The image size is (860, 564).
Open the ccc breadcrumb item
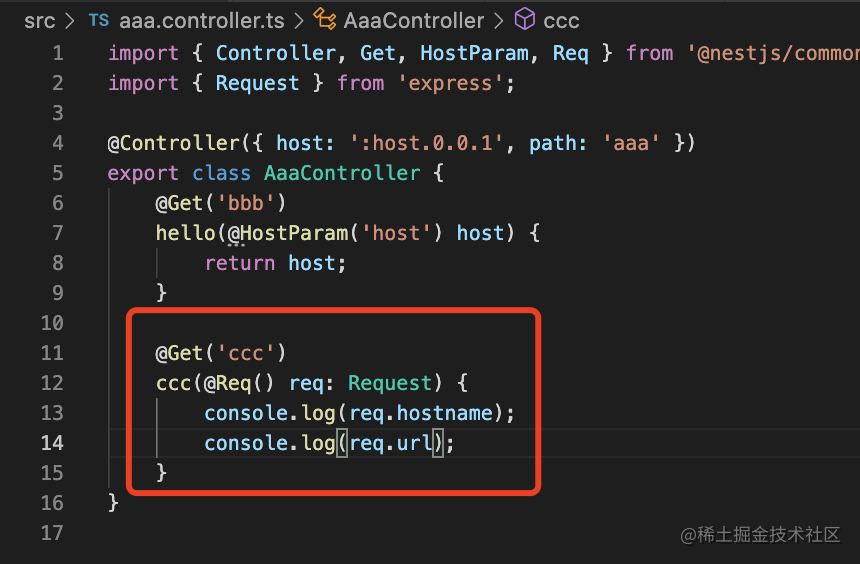pyautogui.click(x=561, y=21)
